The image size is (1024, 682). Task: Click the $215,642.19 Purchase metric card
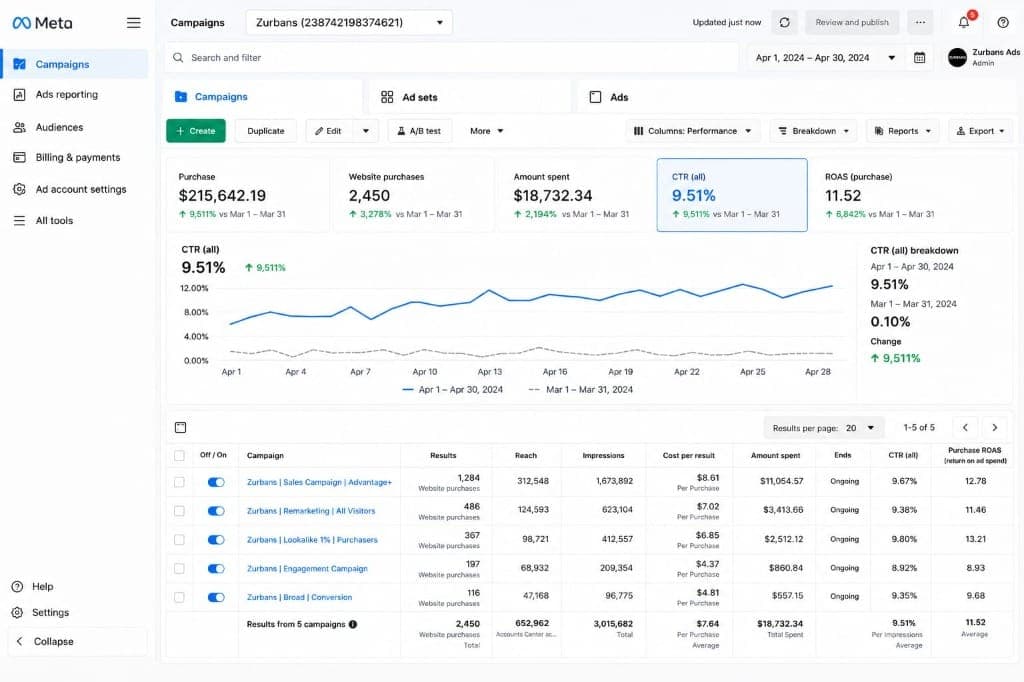pos(248,195)
